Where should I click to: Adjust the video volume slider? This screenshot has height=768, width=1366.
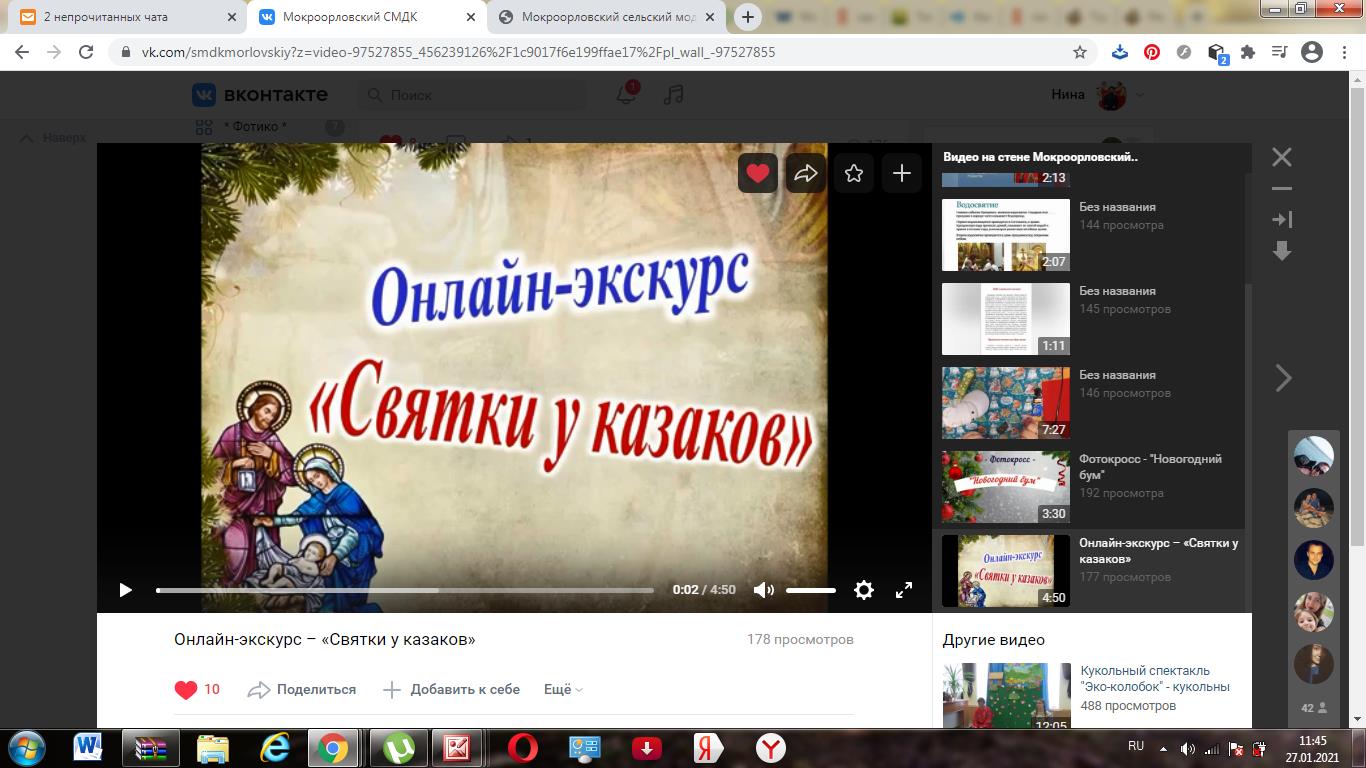811,590
